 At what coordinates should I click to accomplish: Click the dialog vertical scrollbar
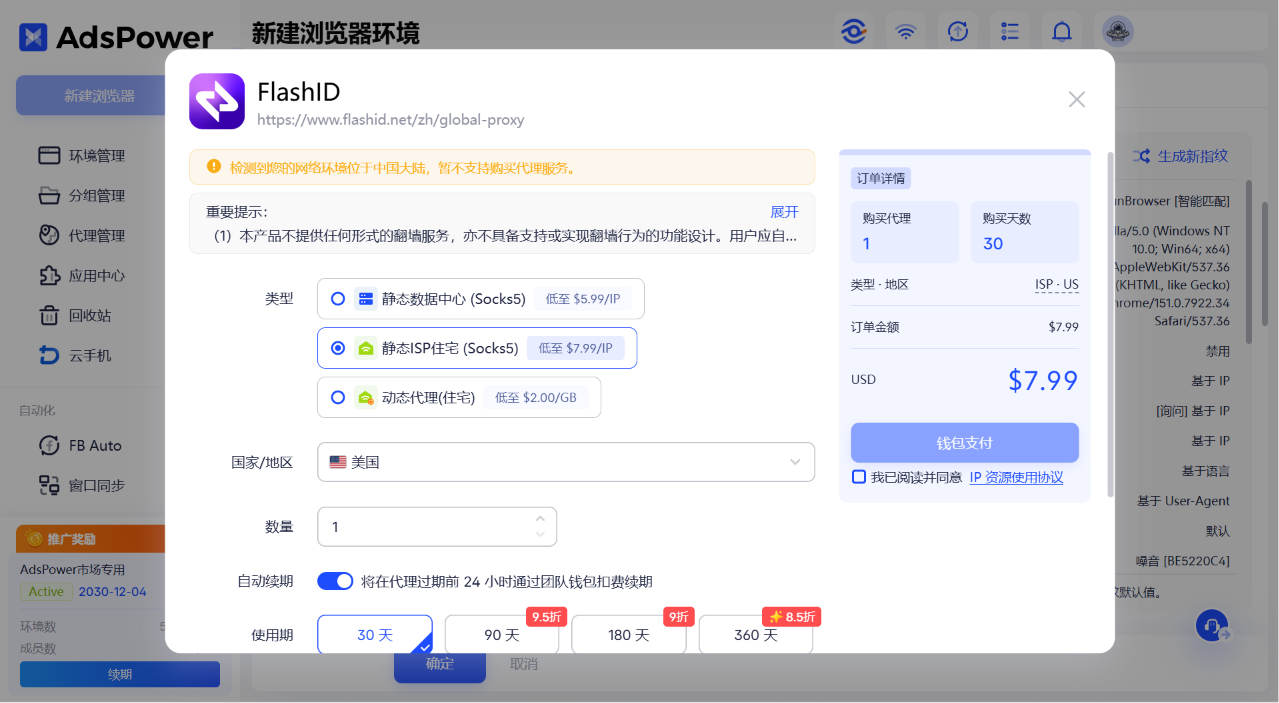1110,325
